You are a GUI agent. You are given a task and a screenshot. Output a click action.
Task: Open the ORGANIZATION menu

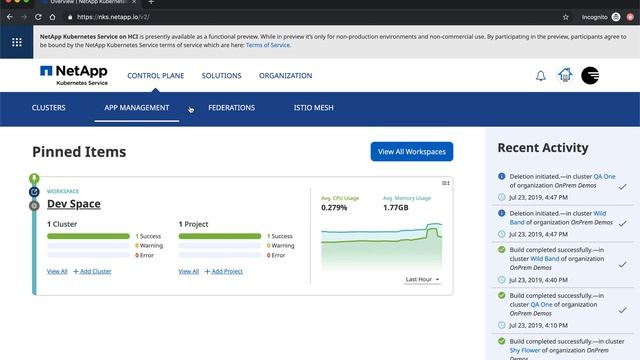coord(285,76)
